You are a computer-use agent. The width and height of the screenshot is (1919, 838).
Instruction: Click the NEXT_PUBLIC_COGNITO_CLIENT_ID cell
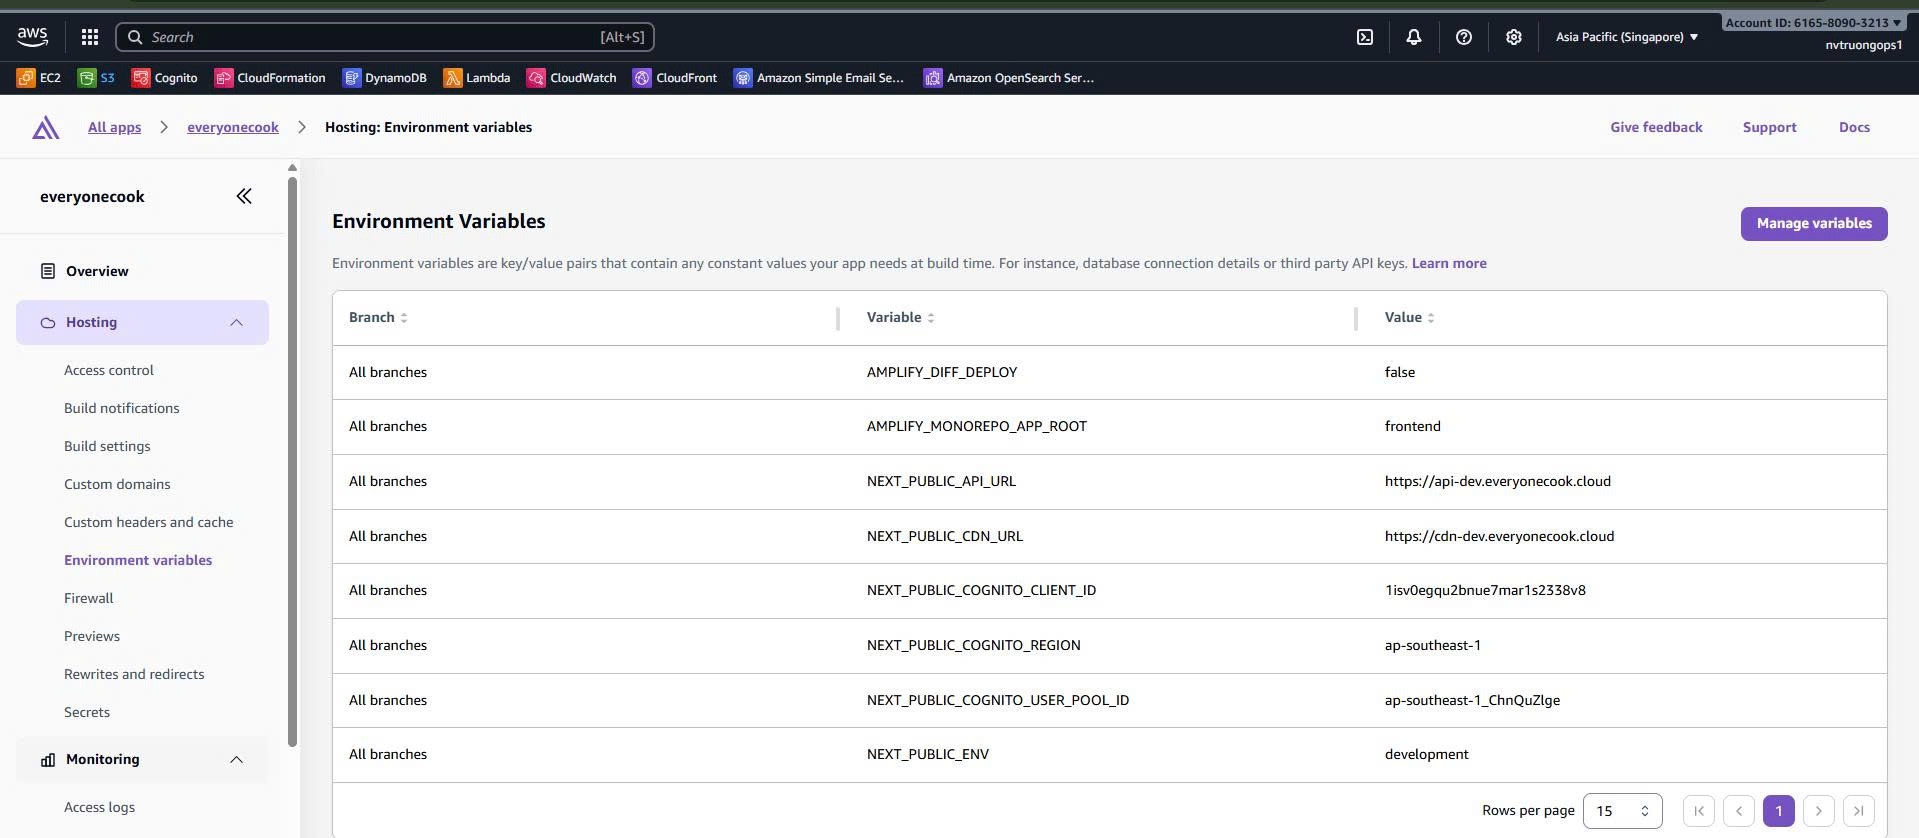click(981, 590)
